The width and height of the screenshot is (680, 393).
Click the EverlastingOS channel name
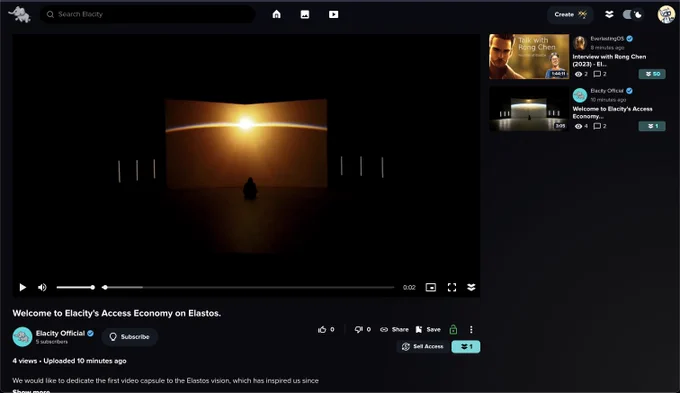(607, 39)
